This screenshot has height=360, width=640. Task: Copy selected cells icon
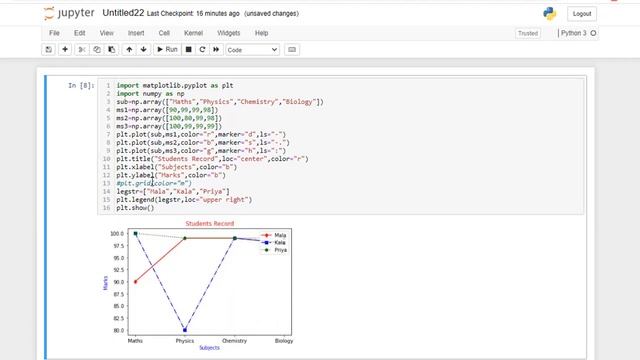97,50
